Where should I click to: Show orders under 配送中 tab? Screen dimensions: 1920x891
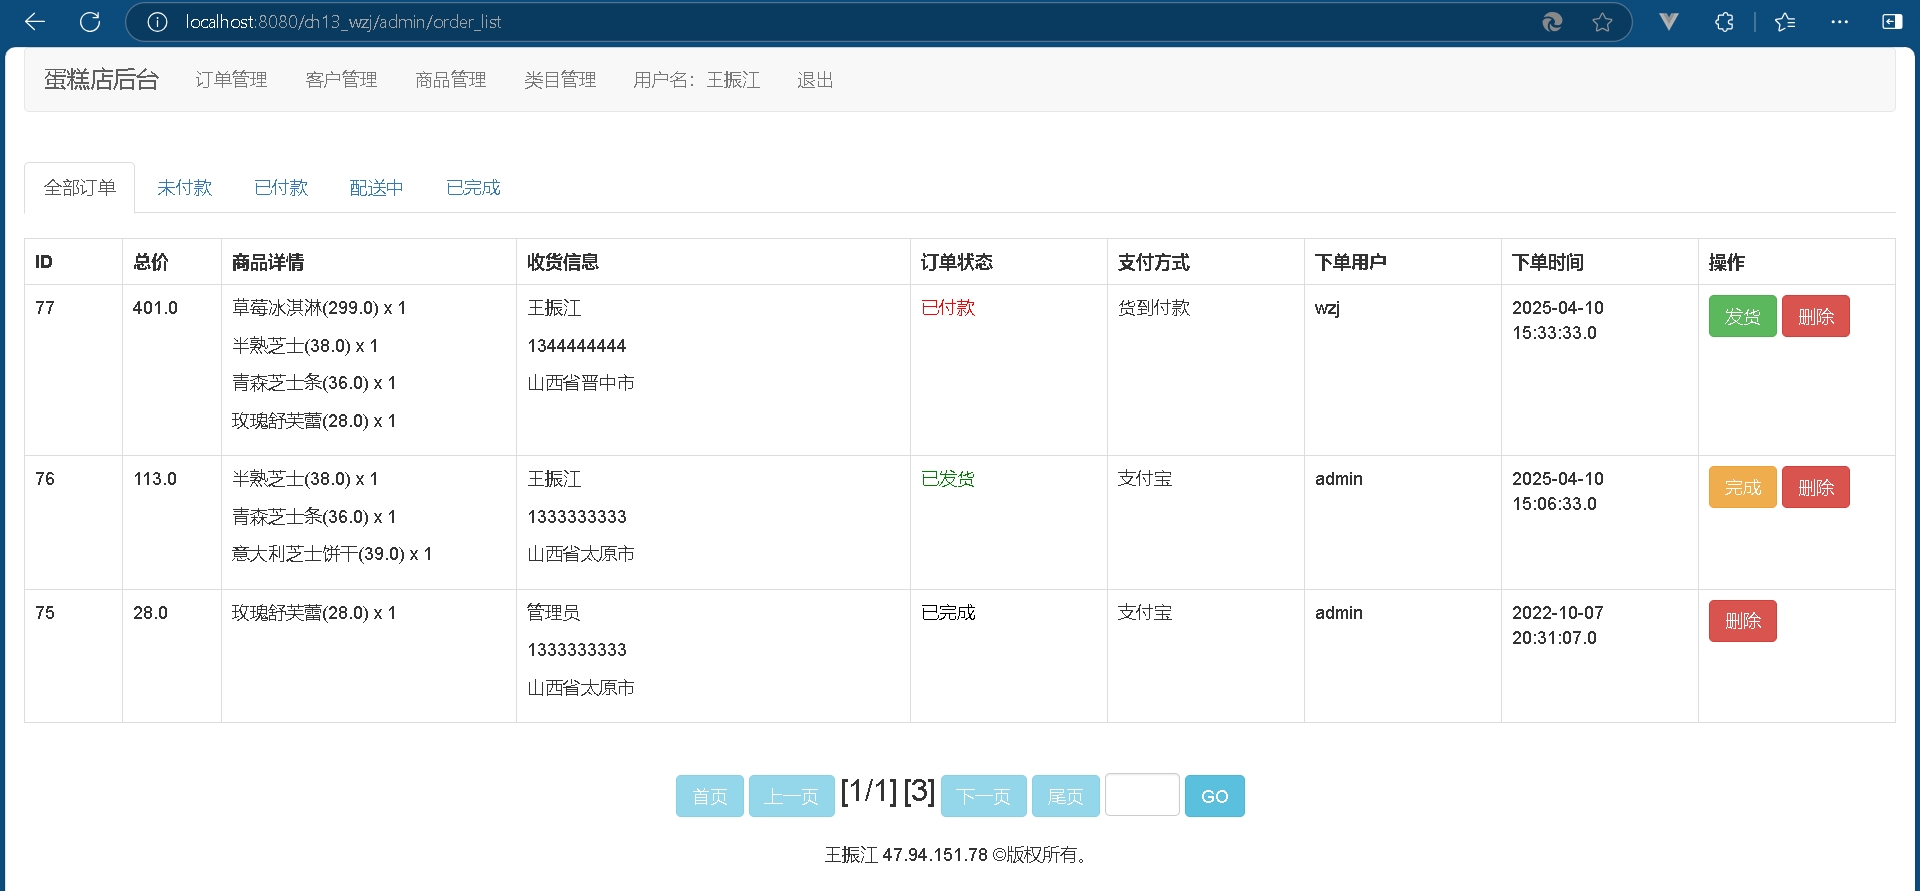coord(376,188)
